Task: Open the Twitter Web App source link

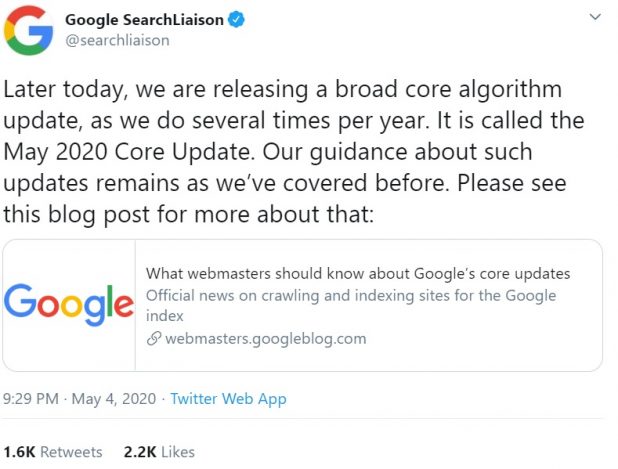Action: point(228,399)
